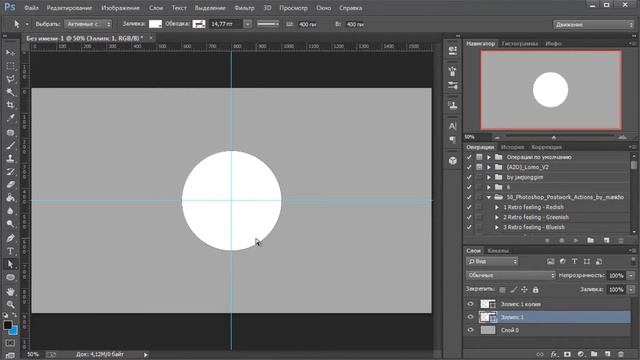The height and width of the screenshot is (360, 640).
Task: Open the 3D panel cube icon
Action: pyautogui.click(x=453, y=161)
